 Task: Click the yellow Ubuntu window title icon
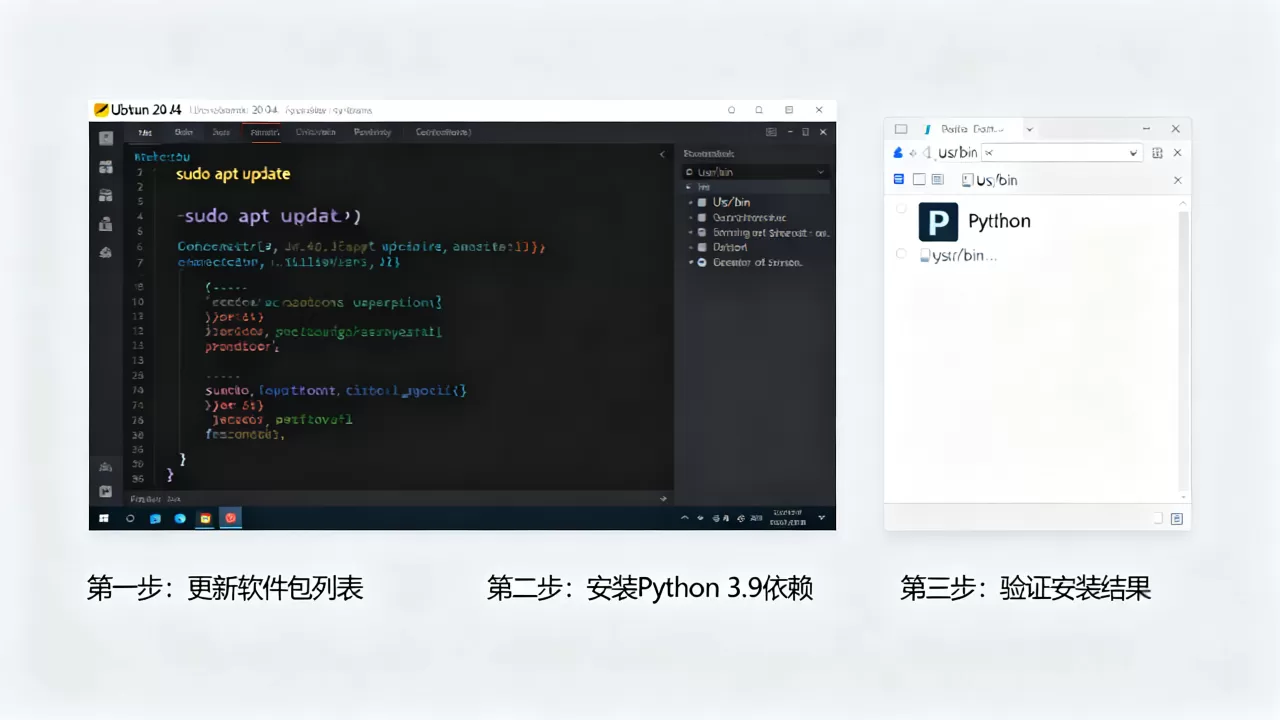tap(101, 110)
